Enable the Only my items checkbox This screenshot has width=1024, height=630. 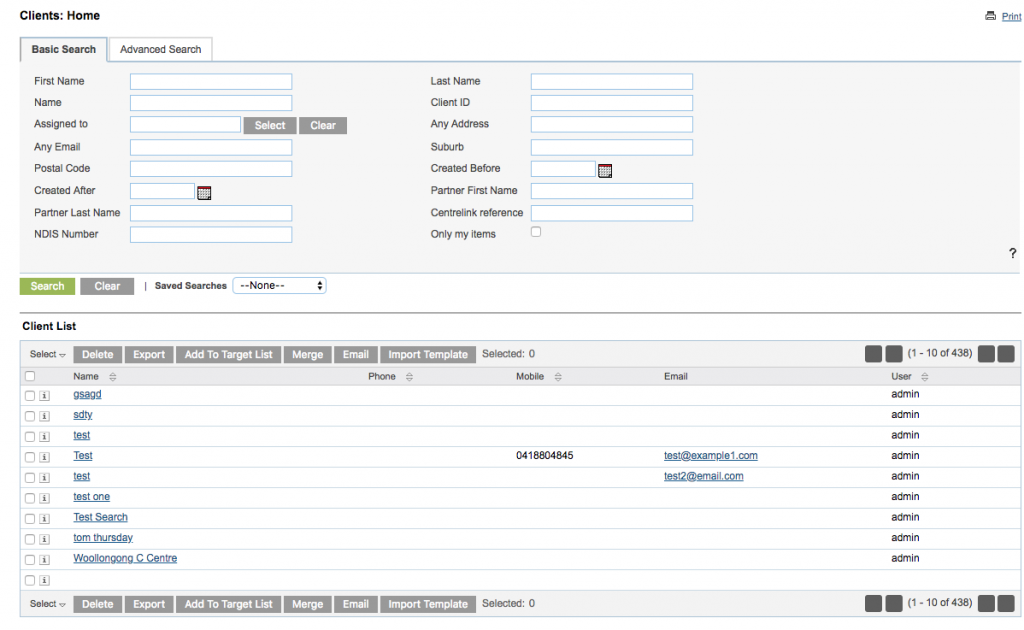[536, 231]
